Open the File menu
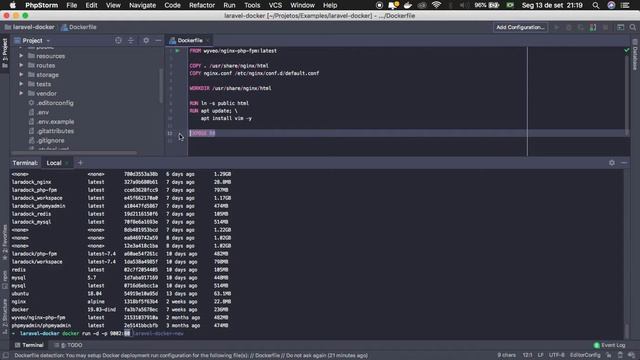 [x=72, y=5]
